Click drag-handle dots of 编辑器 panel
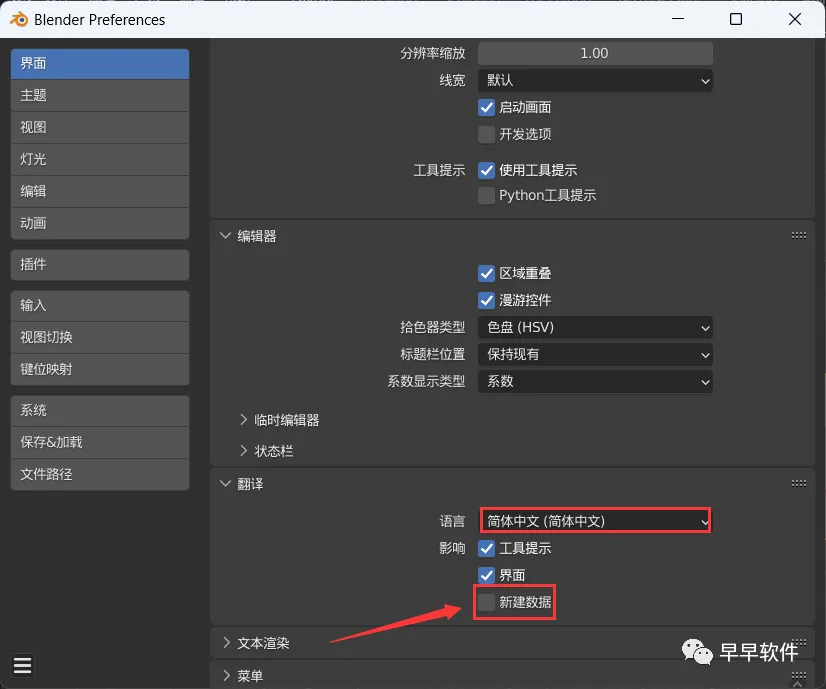The width and height of the screenshot is (826, 689). tap(799, 235)
